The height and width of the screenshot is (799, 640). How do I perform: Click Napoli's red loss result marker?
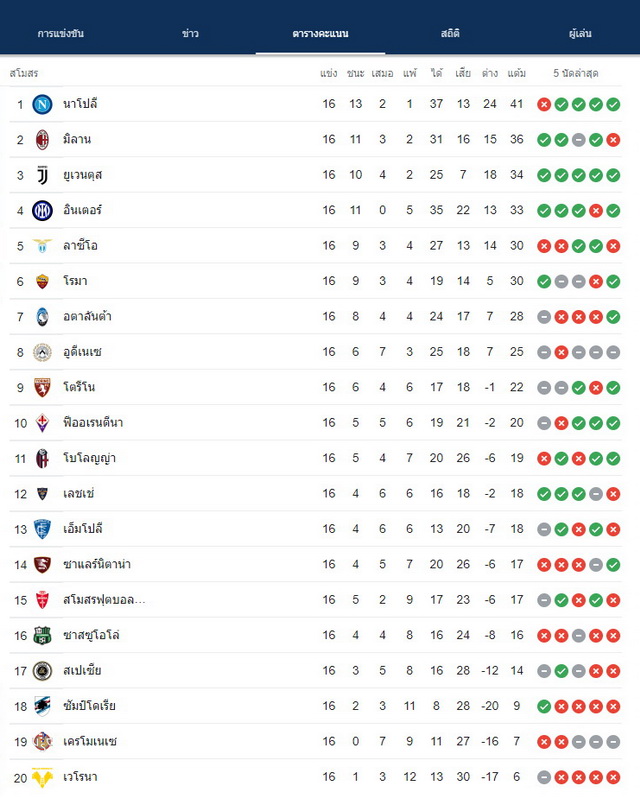544,104
